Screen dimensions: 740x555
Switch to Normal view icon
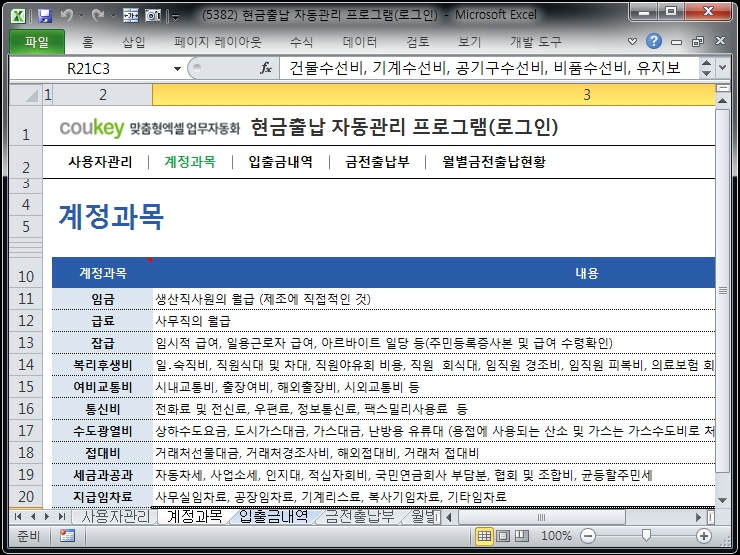(484, 536)
